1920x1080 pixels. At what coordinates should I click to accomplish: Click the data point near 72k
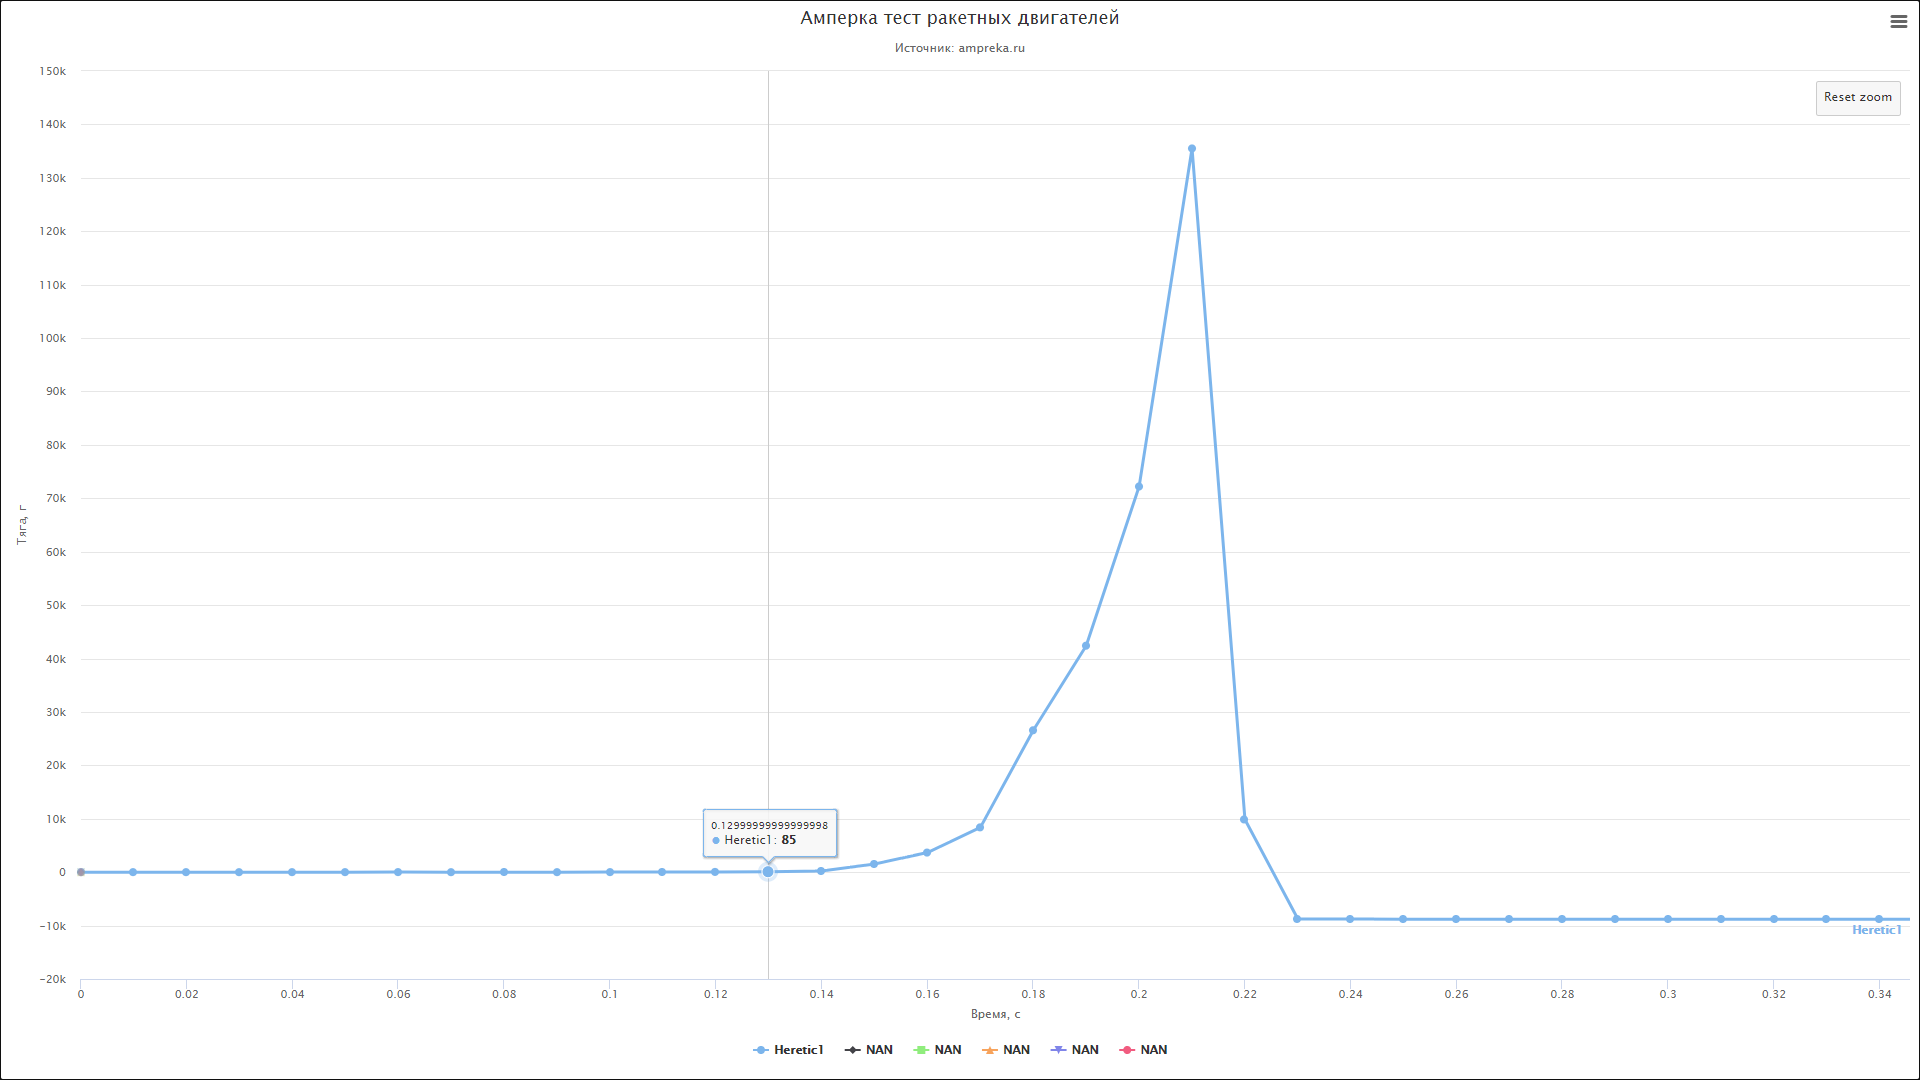(1139, 487)
